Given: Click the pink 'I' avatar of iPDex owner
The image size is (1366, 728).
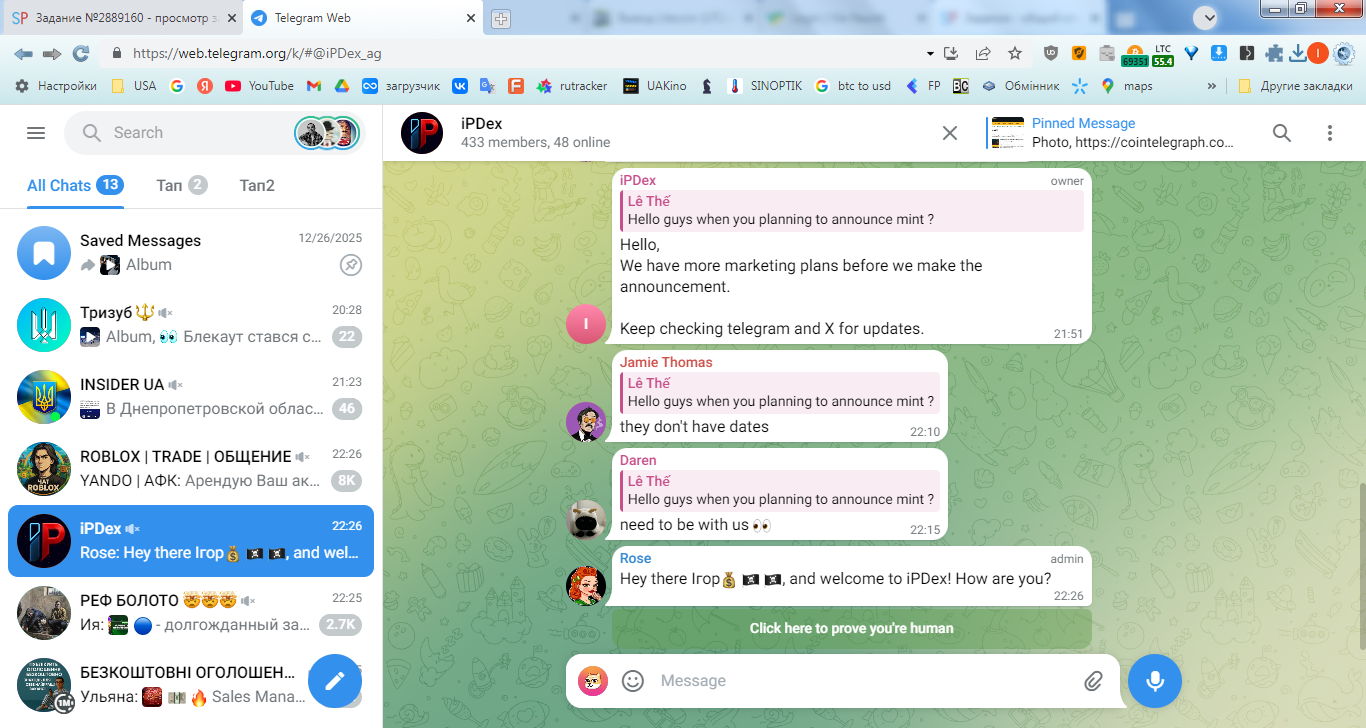Looking at the screenshot, I should [586, 324].
